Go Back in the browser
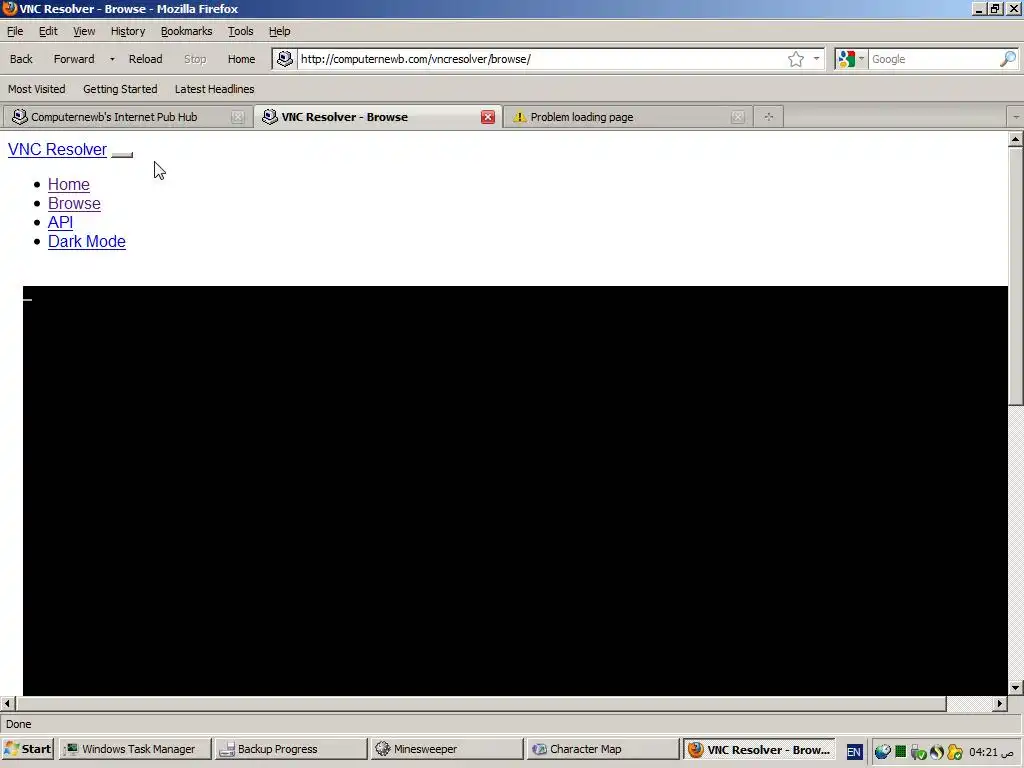The height and width of the screenshot is (768, 1024). pos(21,59)
